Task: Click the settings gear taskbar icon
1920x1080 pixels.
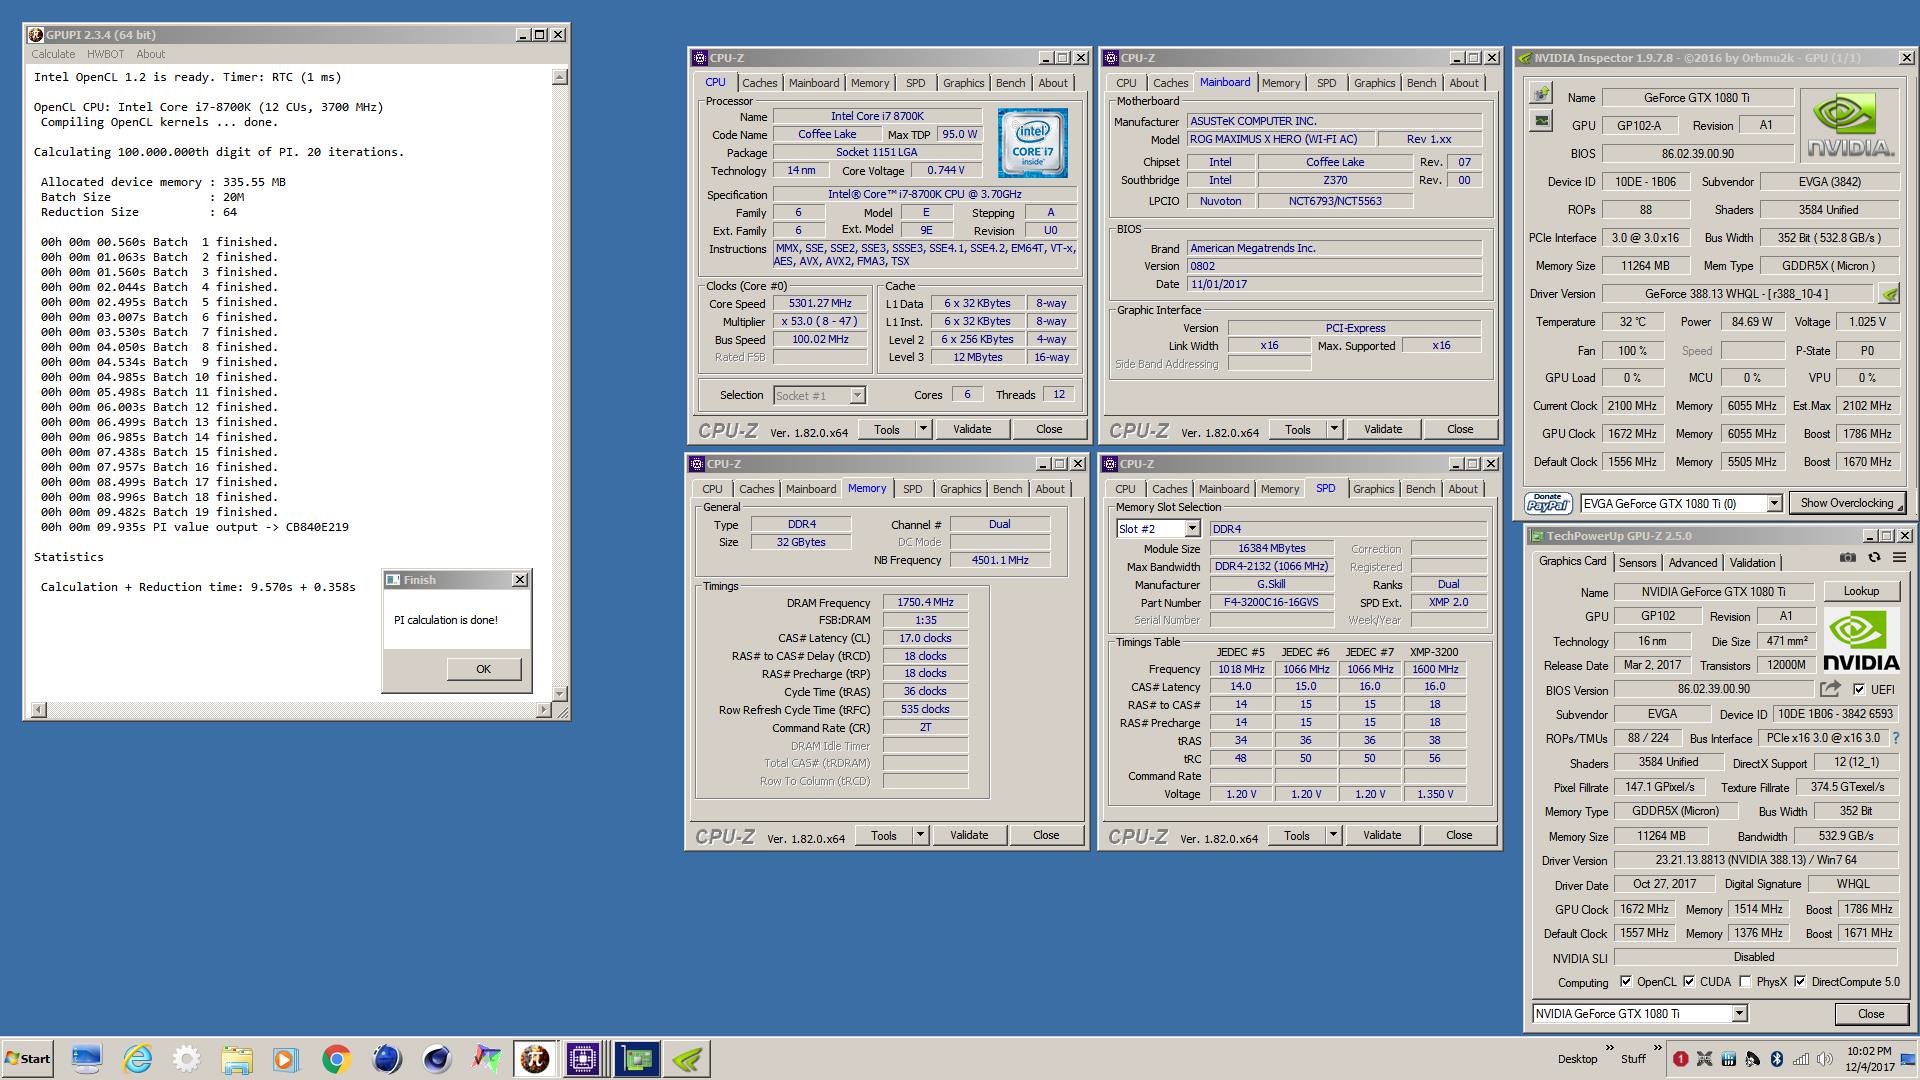Action: [x=187, y=1058]
